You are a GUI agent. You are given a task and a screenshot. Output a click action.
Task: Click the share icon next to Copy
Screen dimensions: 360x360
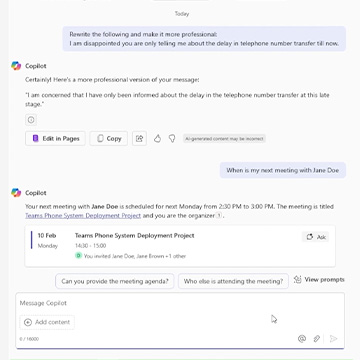(139, 139)
